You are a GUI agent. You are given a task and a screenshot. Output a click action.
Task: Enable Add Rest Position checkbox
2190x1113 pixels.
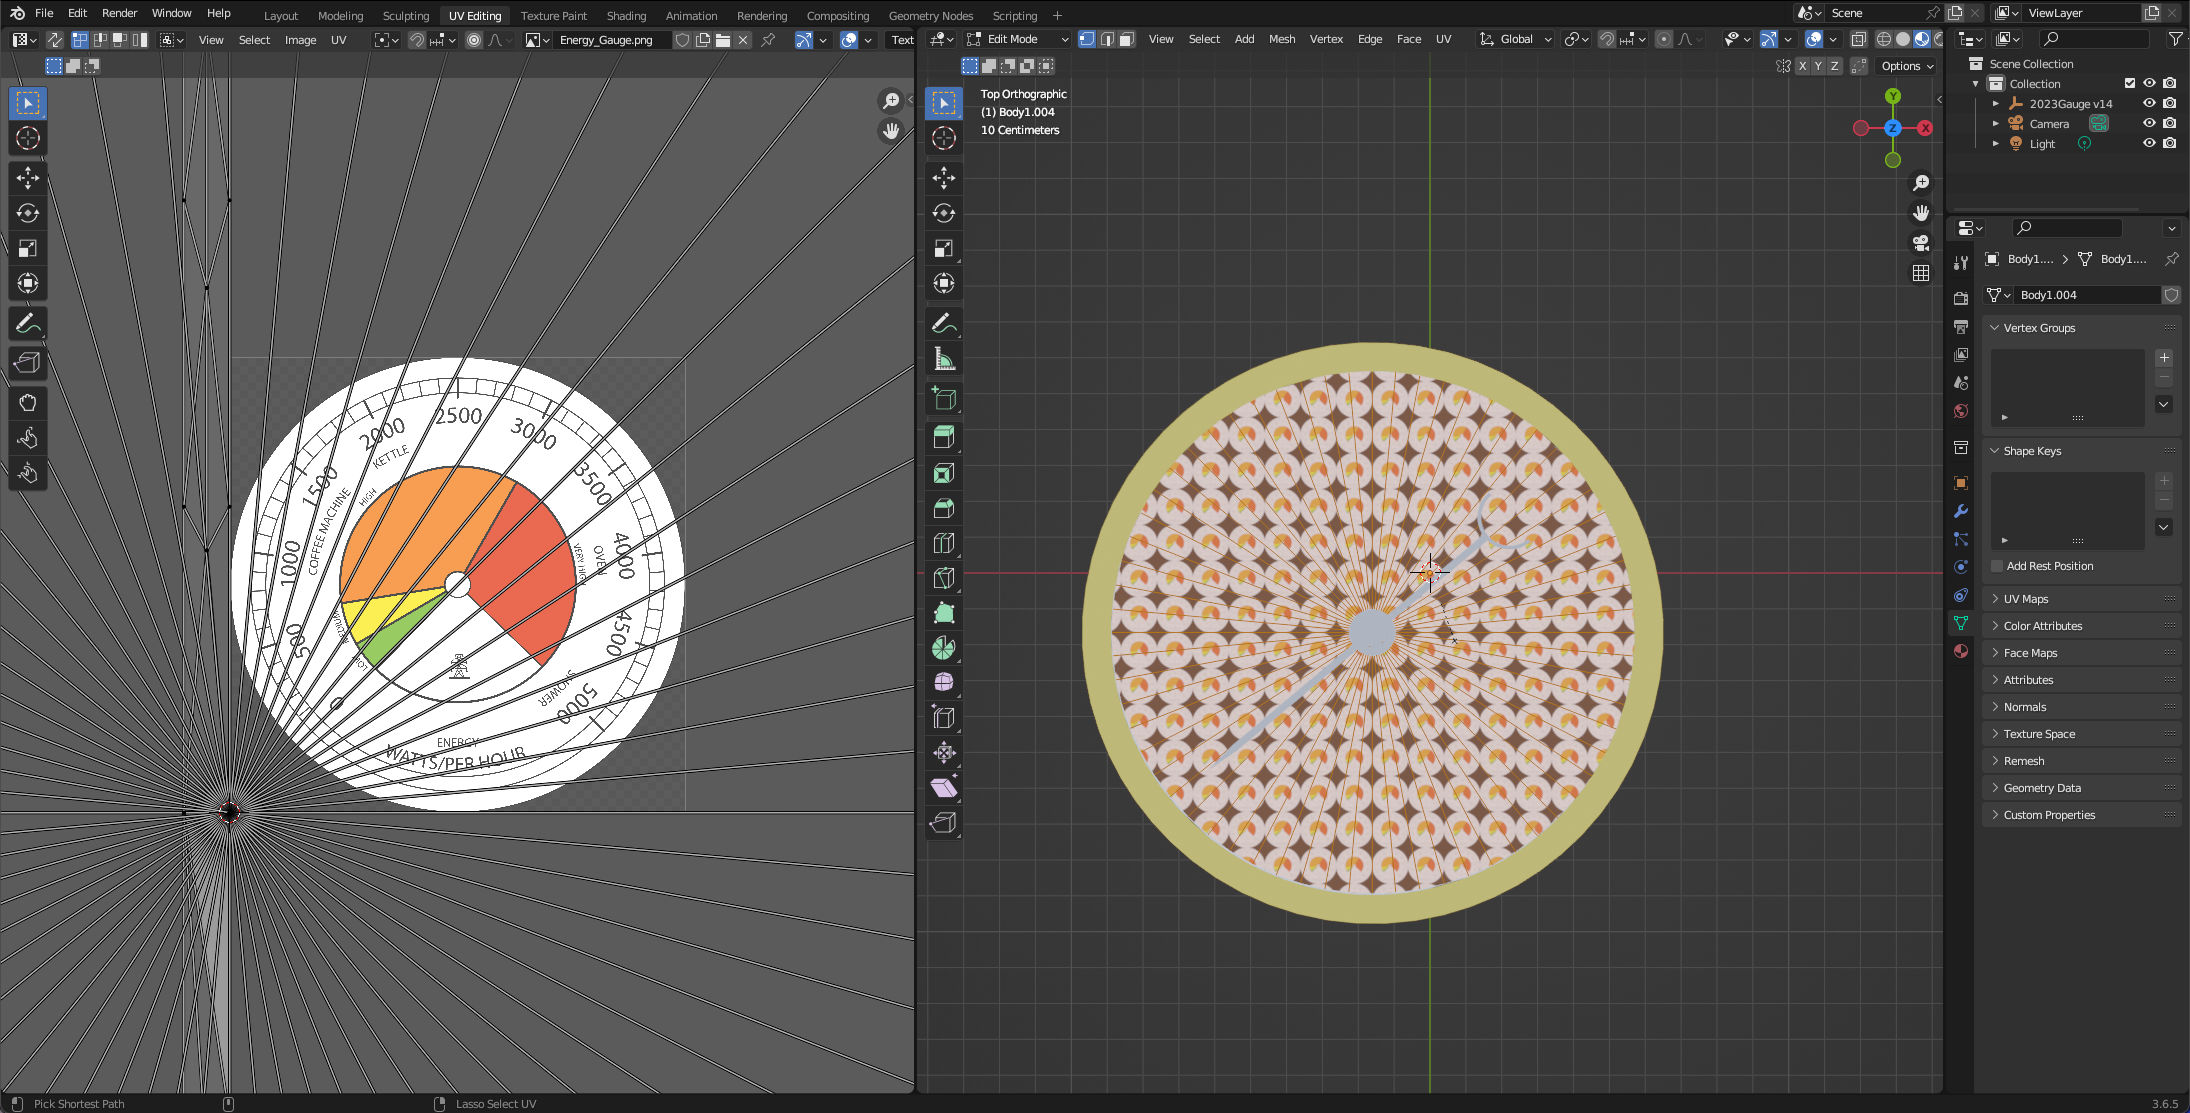[x=1997, y=566]
